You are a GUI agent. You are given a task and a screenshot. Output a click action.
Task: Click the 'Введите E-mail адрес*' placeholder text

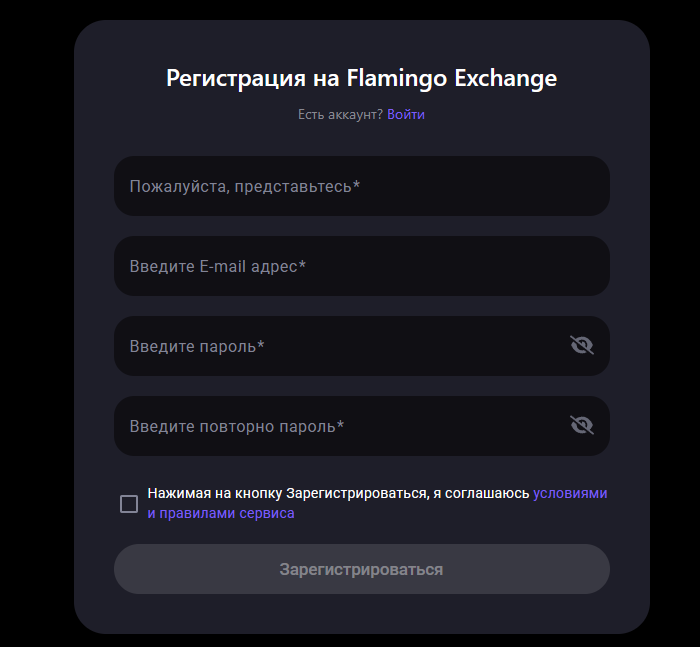218,266
